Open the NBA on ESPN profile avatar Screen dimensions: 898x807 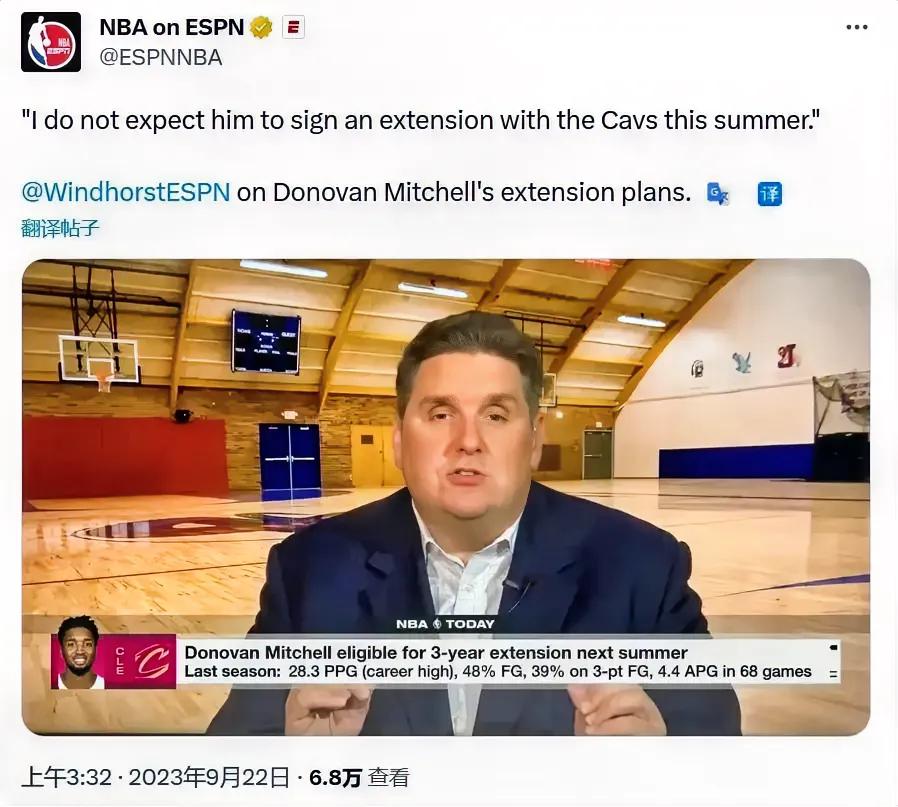(51, 42)
